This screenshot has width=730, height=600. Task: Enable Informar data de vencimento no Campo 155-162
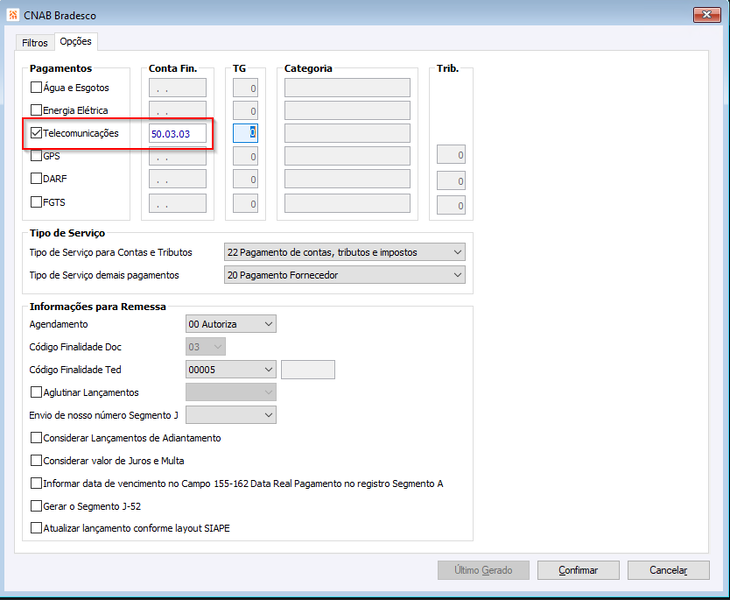point(36,483)
